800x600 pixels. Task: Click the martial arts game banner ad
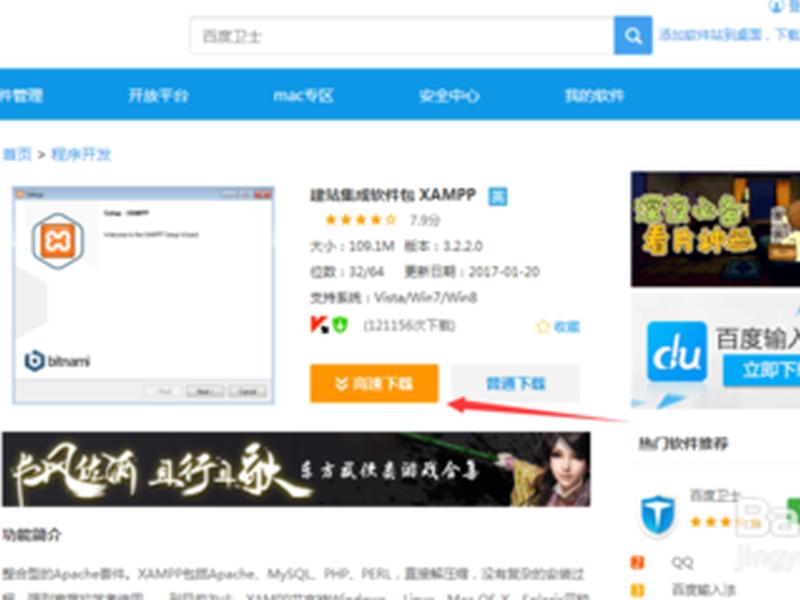[x=296, y=469]
